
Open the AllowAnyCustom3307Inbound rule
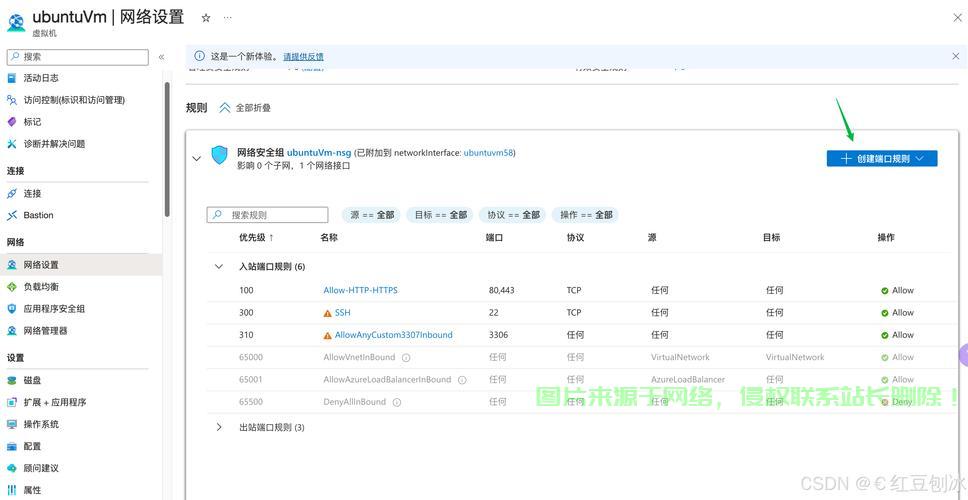click(393, 335)
